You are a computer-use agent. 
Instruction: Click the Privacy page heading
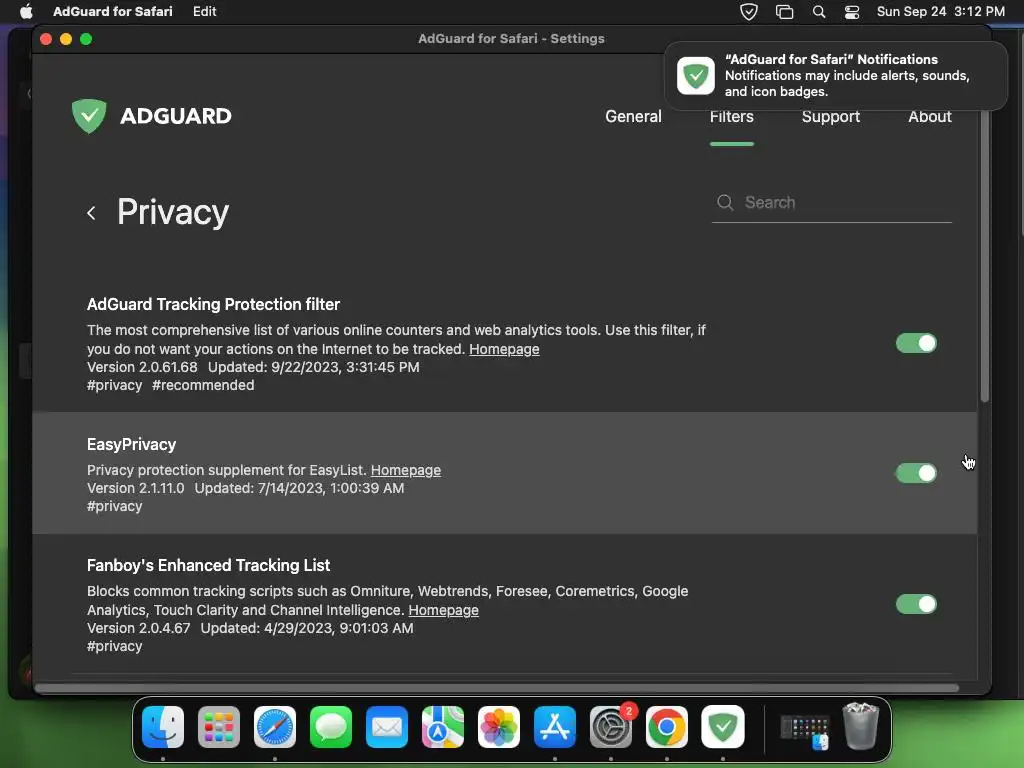click(173, 212)
